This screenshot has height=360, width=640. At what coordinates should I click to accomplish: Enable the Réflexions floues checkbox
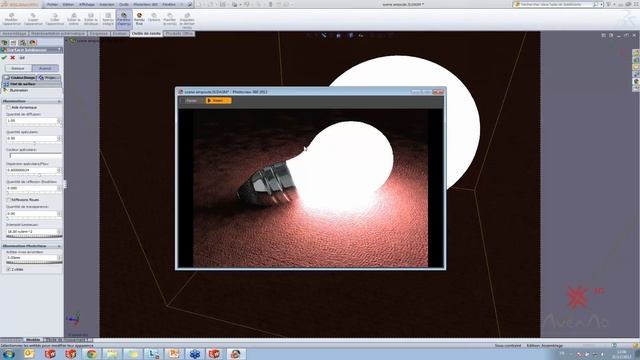coord(8,200)
